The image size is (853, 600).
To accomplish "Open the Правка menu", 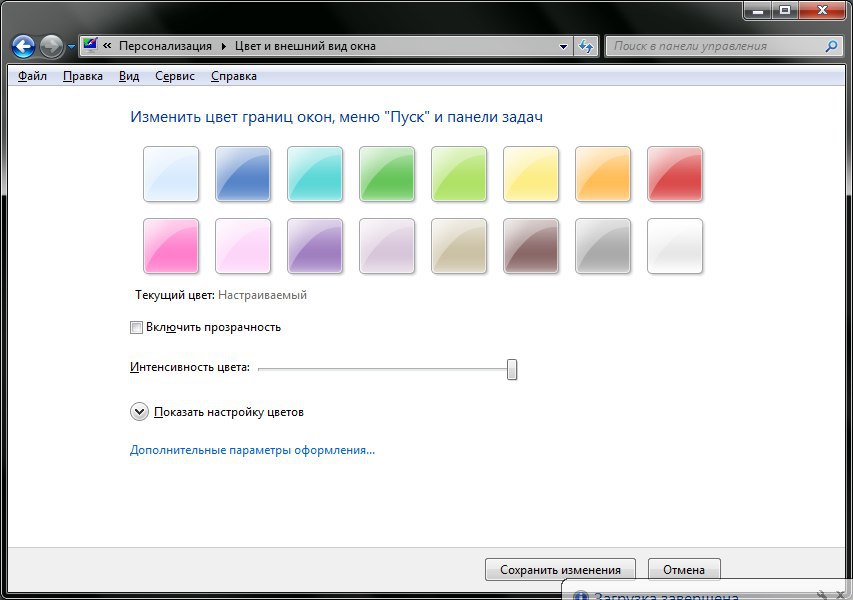I will 83,76.
